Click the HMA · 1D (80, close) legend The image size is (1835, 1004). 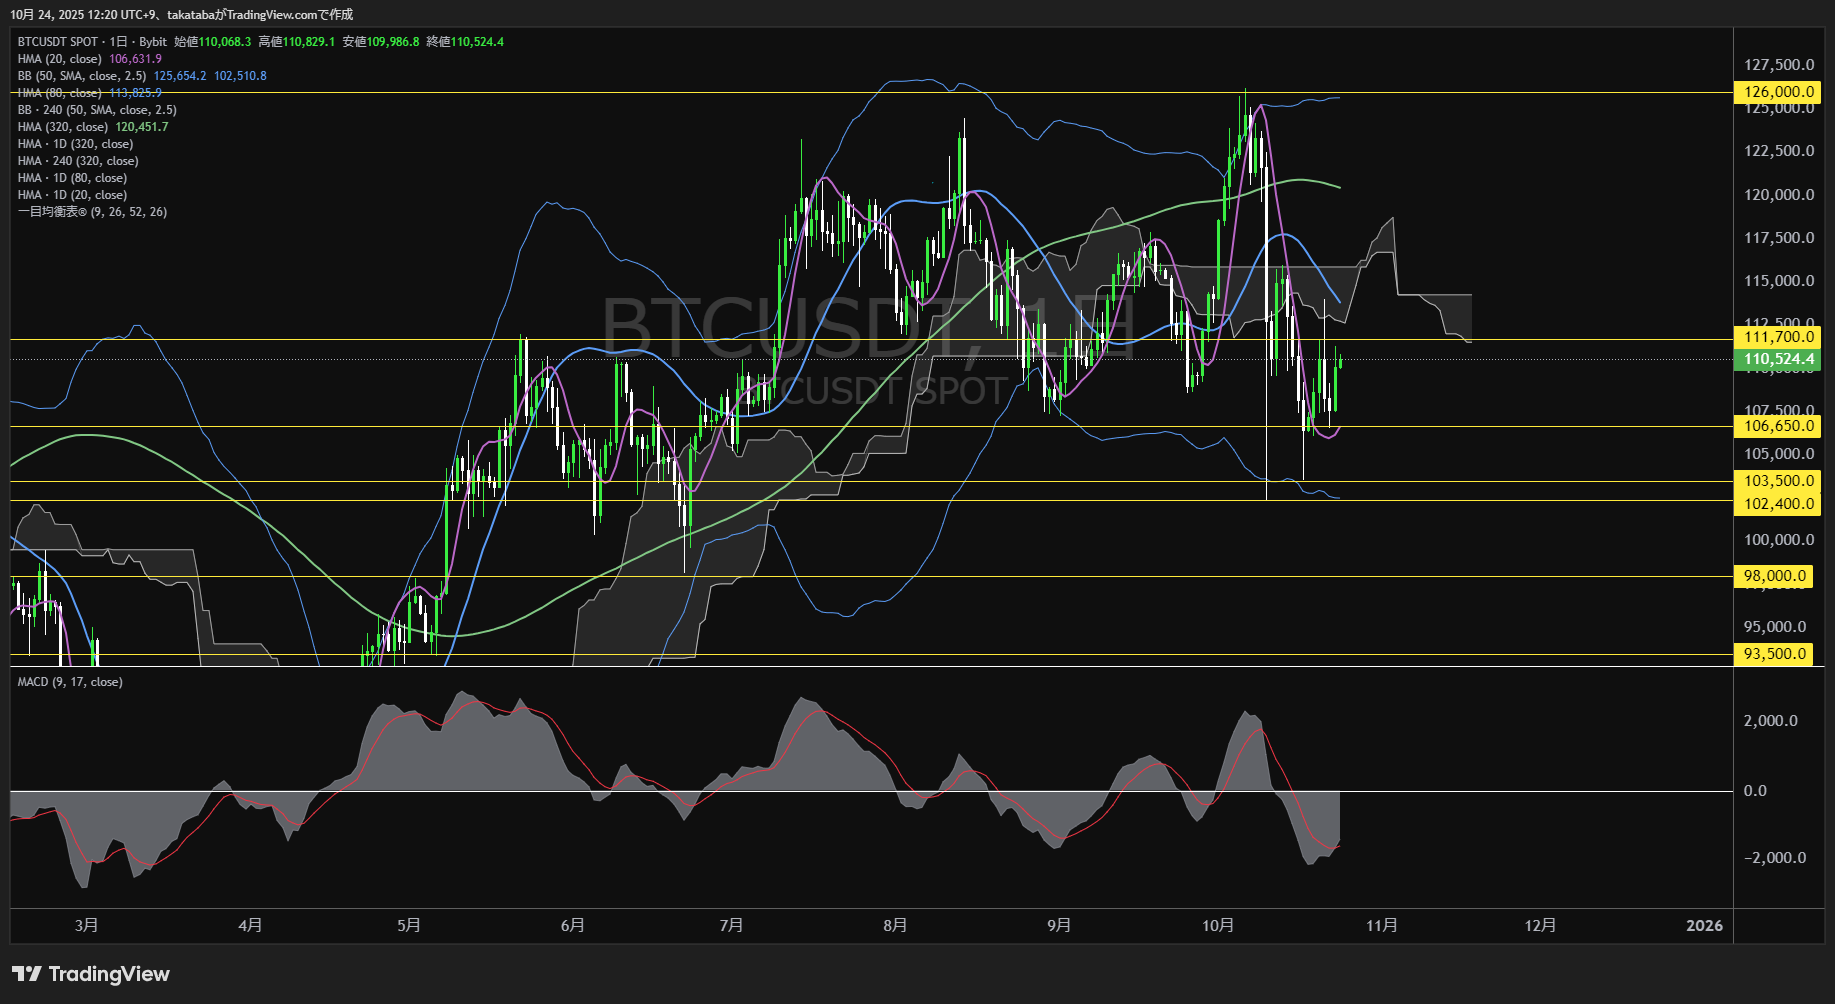pos(72,178)
